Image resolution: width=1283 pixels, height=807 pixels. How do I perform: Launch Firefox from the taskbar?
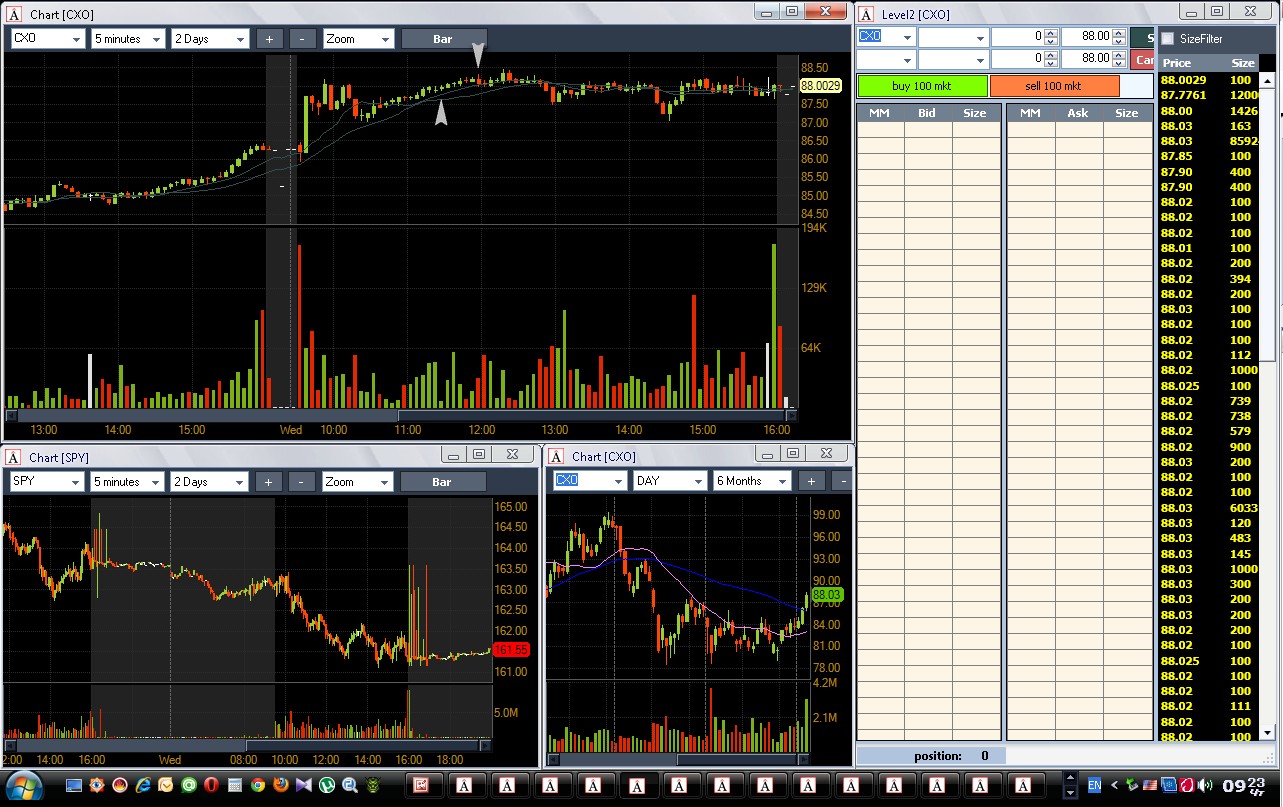[281, 785]
